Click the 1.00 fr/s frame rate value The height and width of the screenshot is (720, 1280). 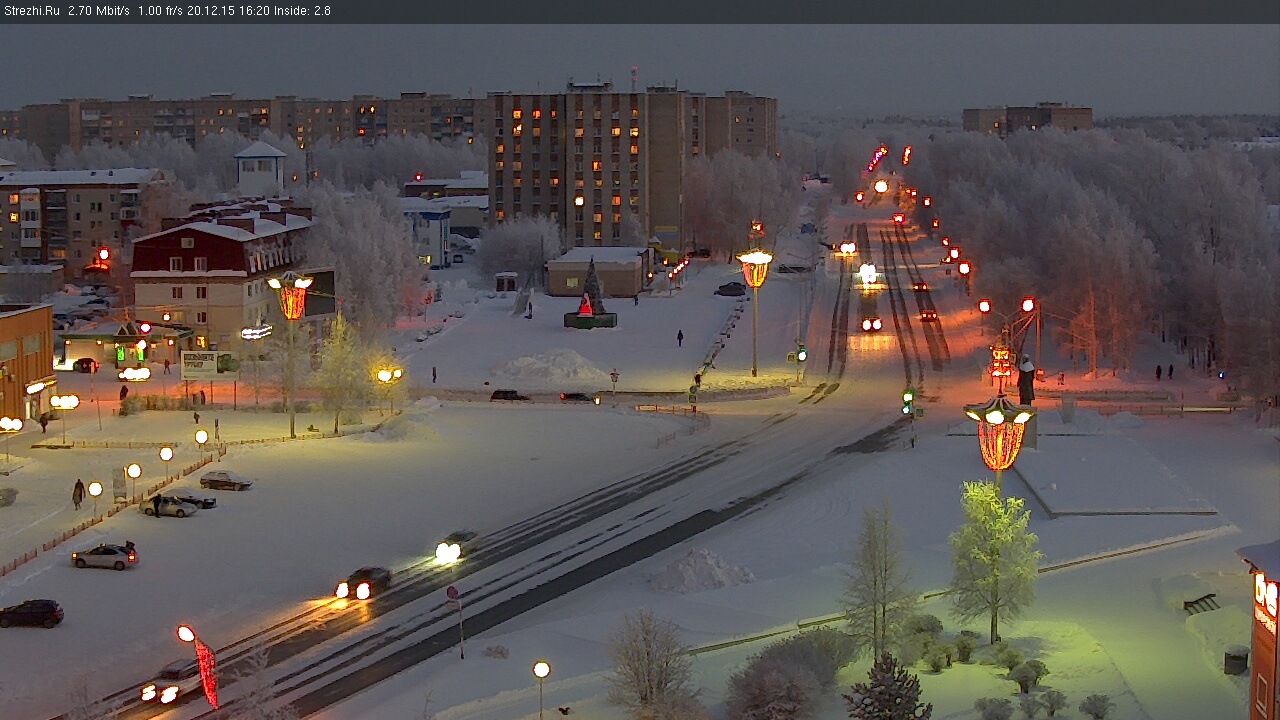[162, 11]
